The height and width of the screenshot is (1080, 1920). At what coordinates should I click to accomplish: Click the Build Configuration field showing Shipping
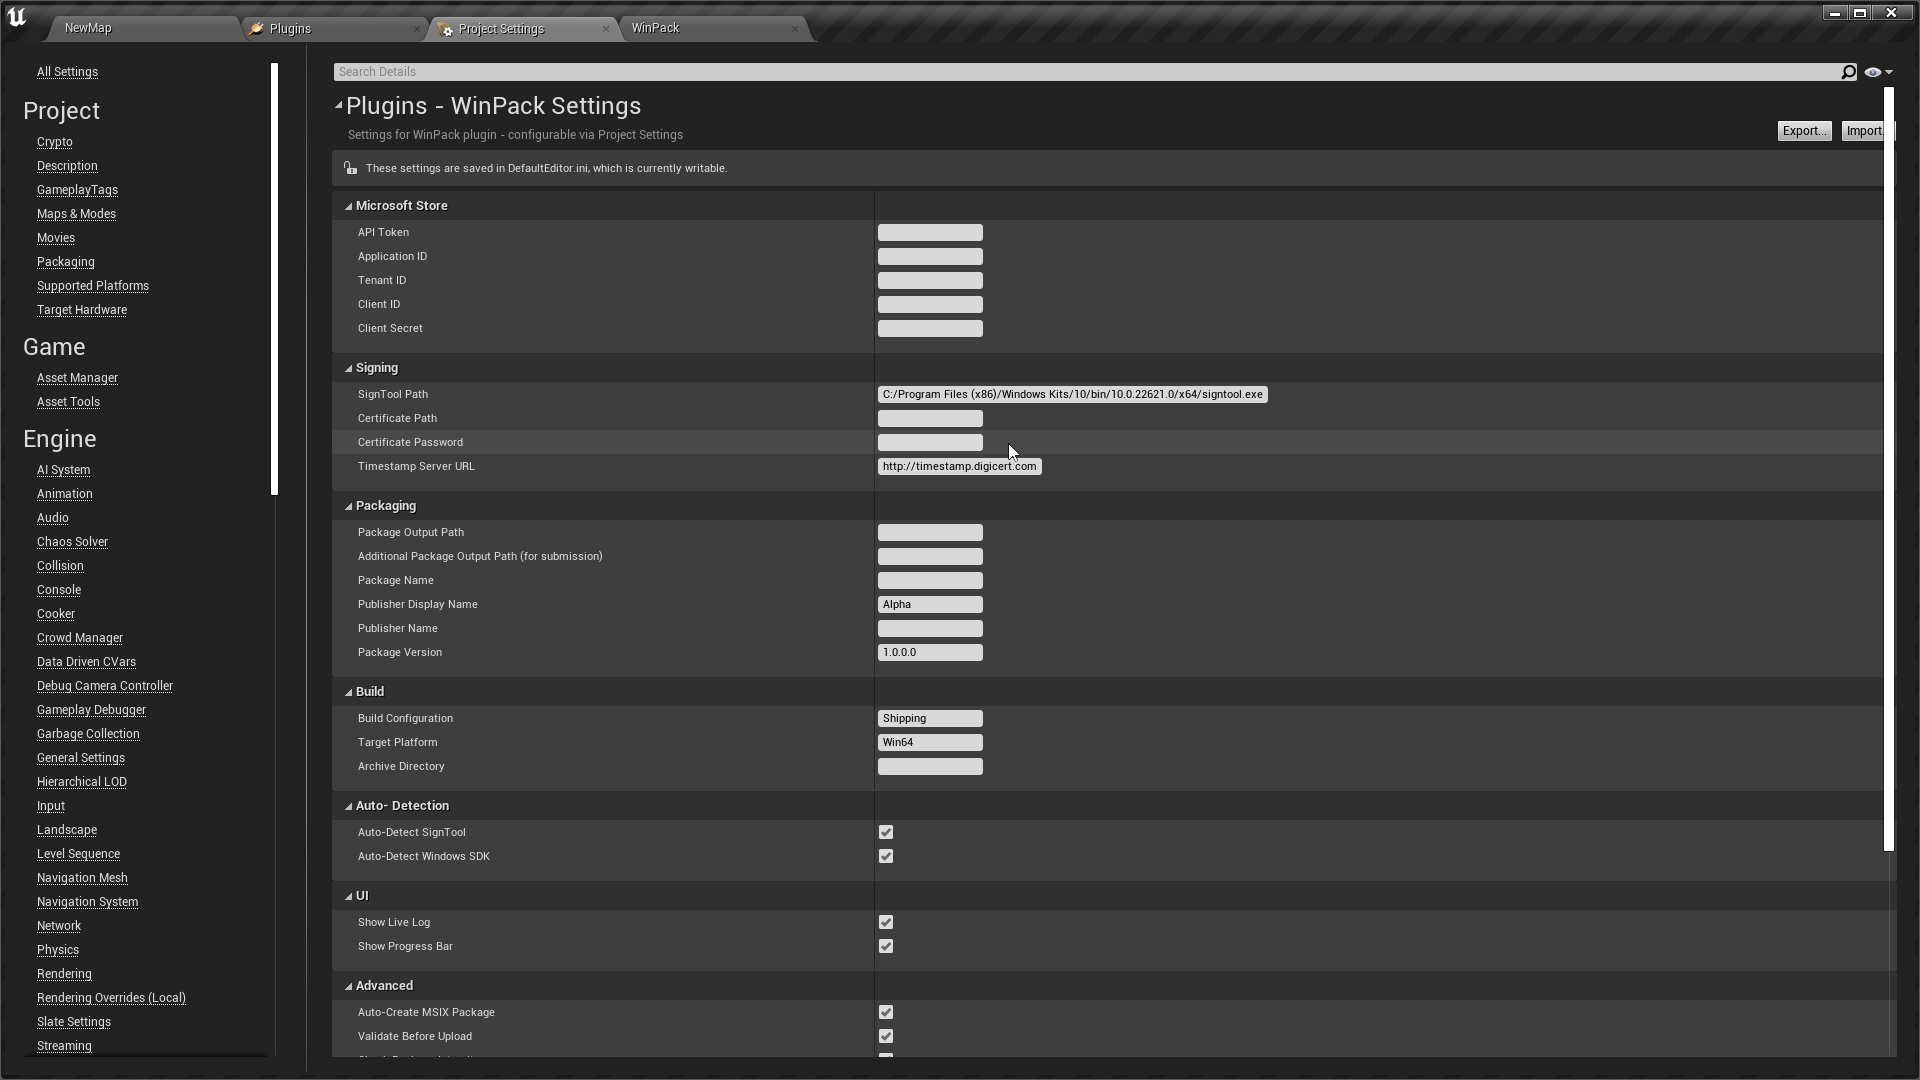pos(930,718)
